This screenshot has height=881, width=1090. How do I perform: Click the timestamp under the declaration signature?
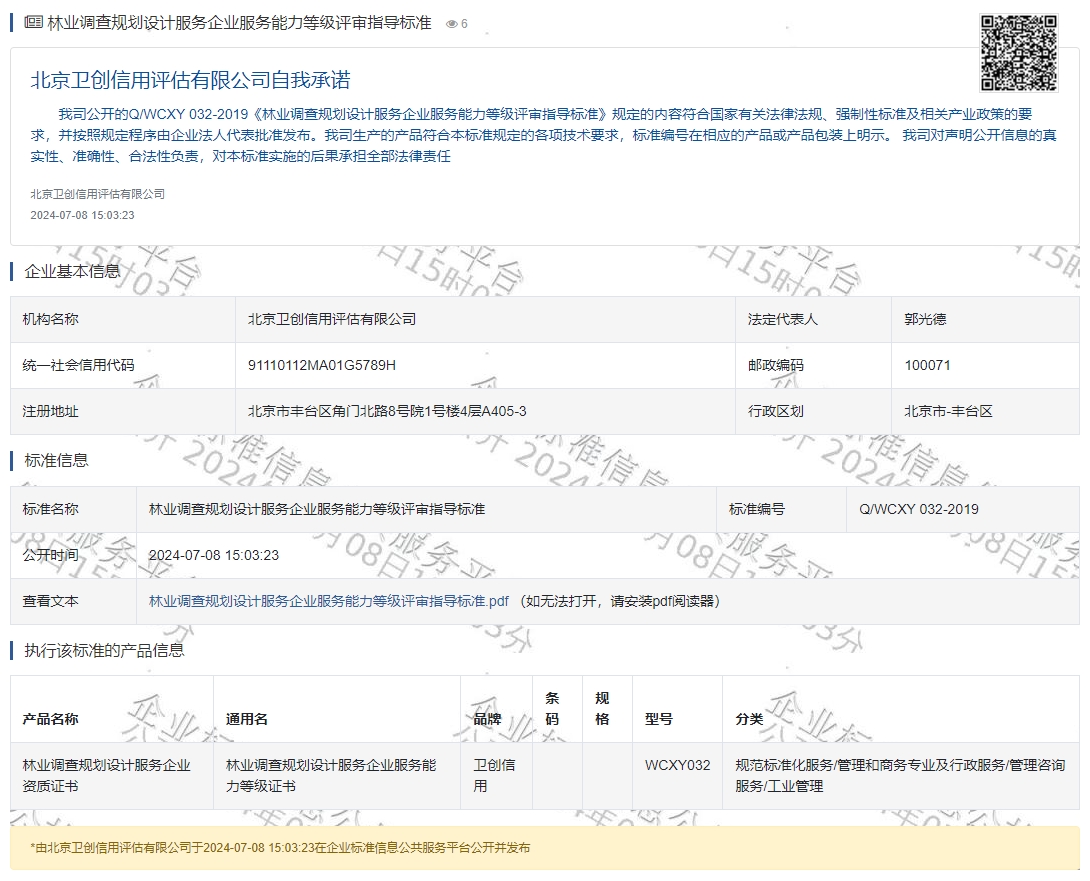point(82,215)
